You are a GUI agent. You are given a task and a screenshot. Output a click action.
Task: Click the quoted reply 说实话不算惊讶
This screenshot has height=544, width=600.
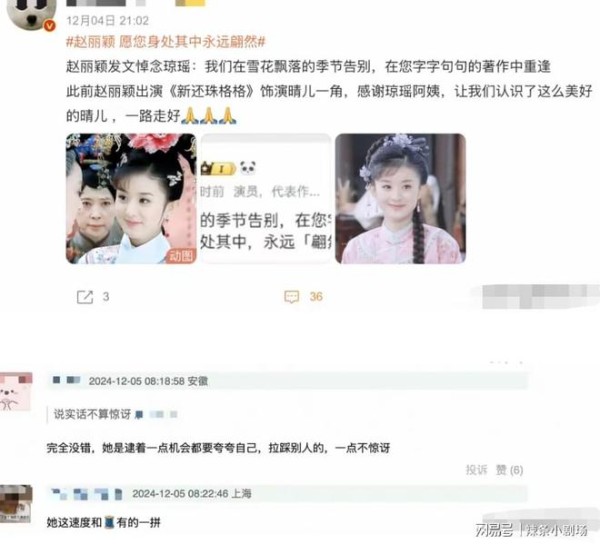click(x=92, y=414)
